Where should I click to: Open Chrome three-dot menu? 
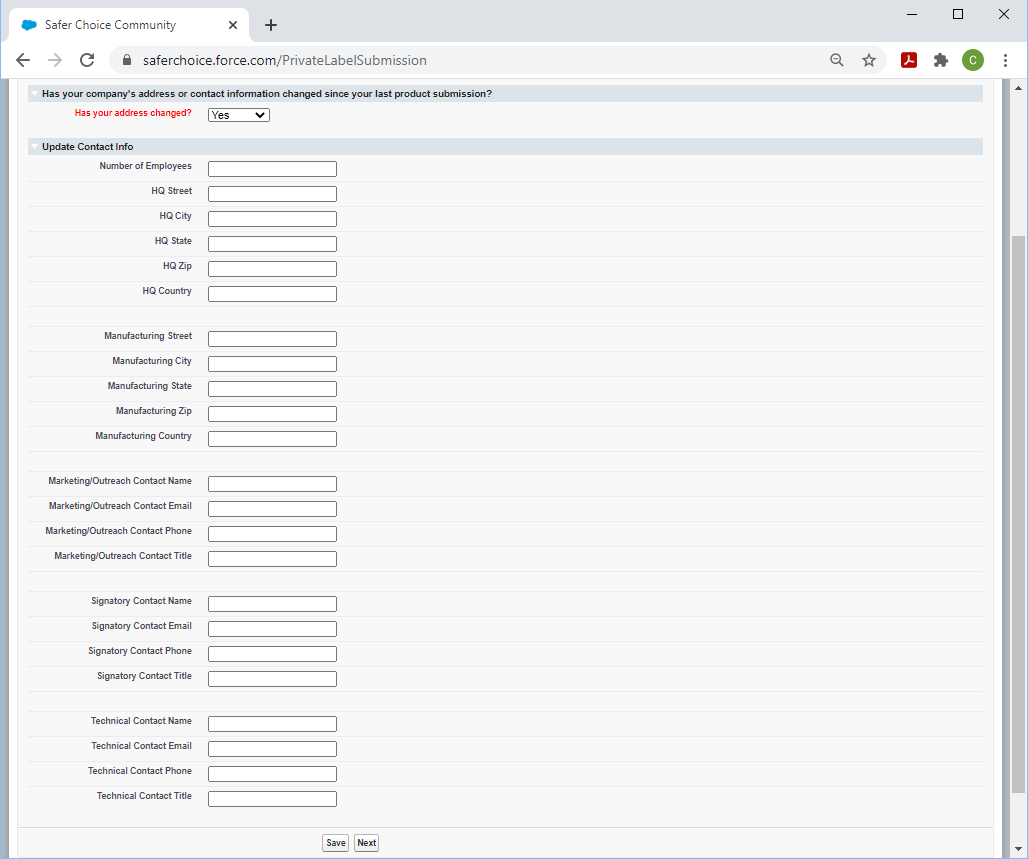[x=1005, y=60]
